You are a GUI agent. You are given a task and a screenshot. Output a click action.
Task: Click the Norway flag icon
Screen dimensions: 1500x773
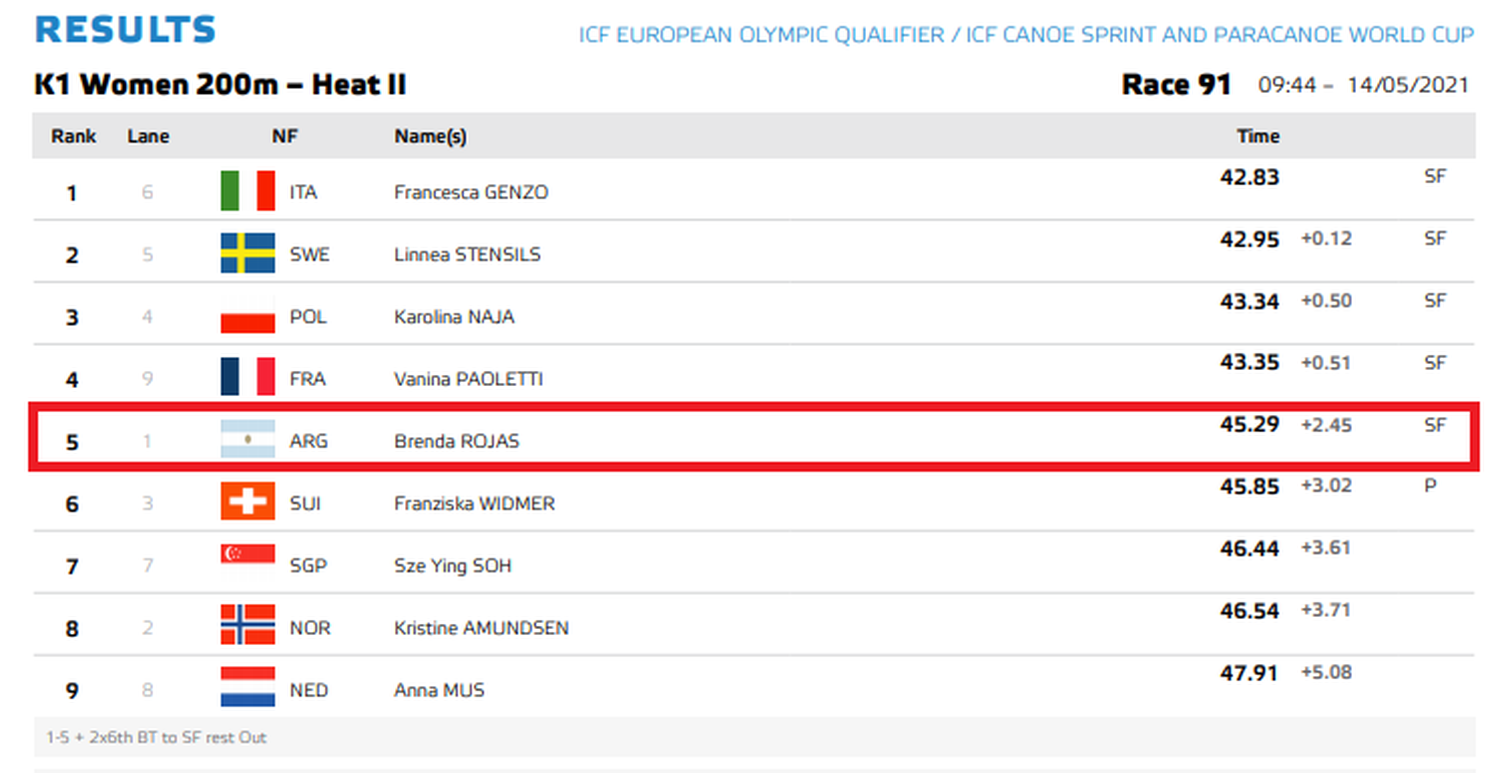[x=247, y=626]
